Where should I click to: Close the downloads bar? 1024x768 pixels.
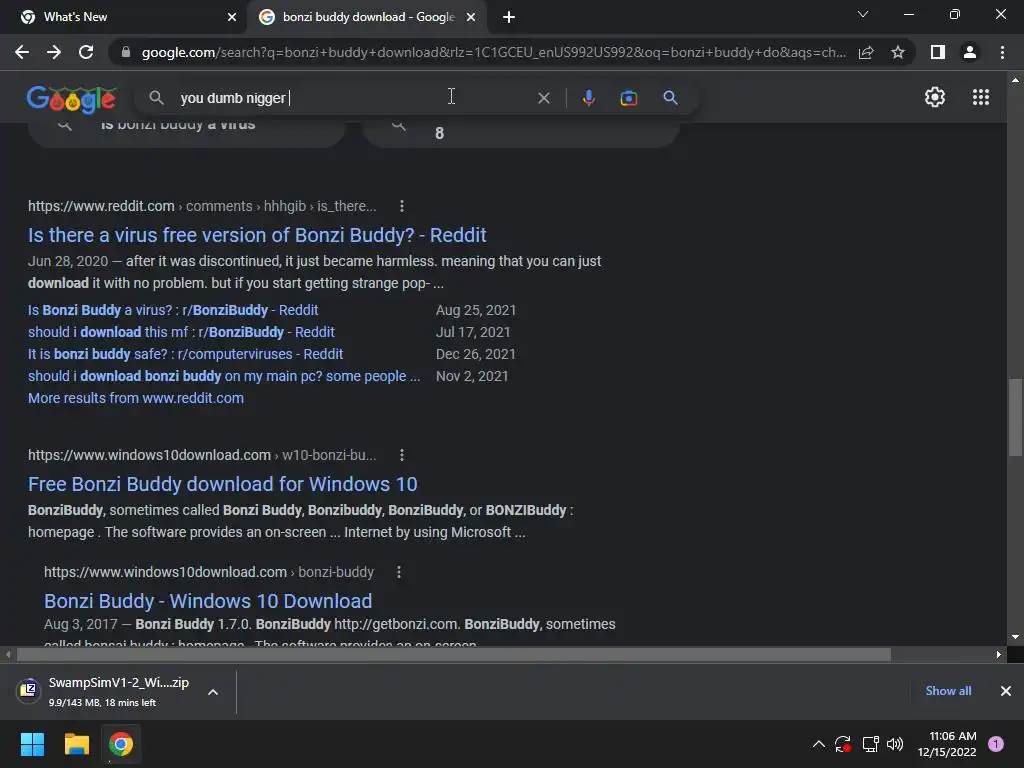tap(1006, 691)
